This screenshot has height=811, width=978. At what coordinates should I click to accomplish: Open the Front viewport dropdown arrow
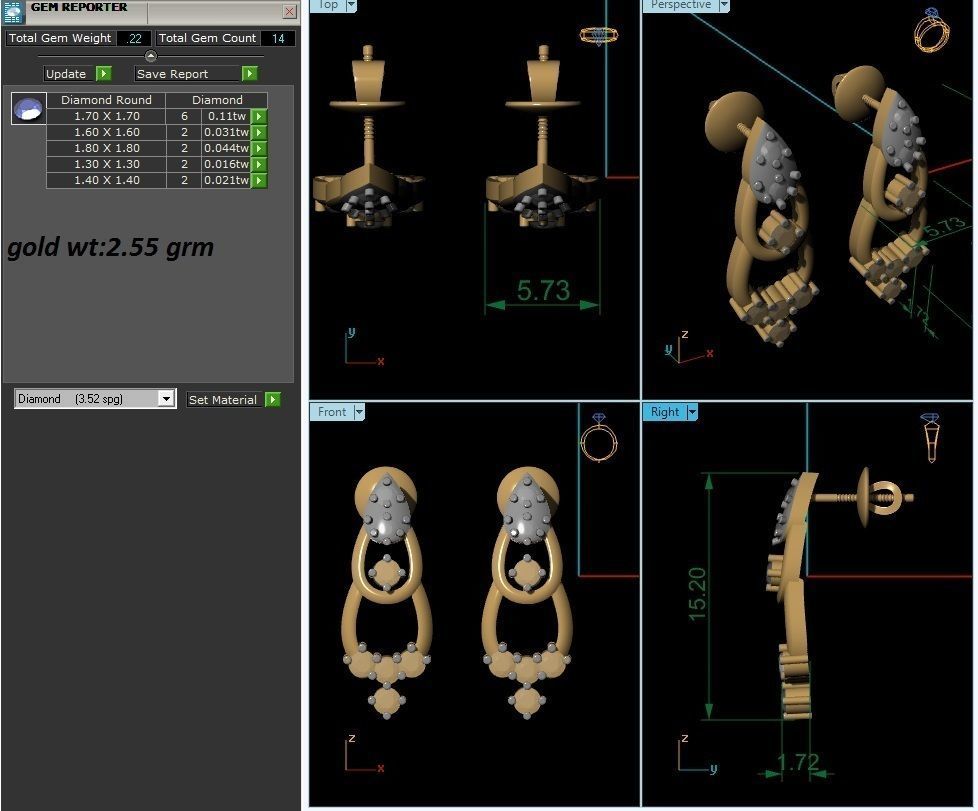pos(359,412)
